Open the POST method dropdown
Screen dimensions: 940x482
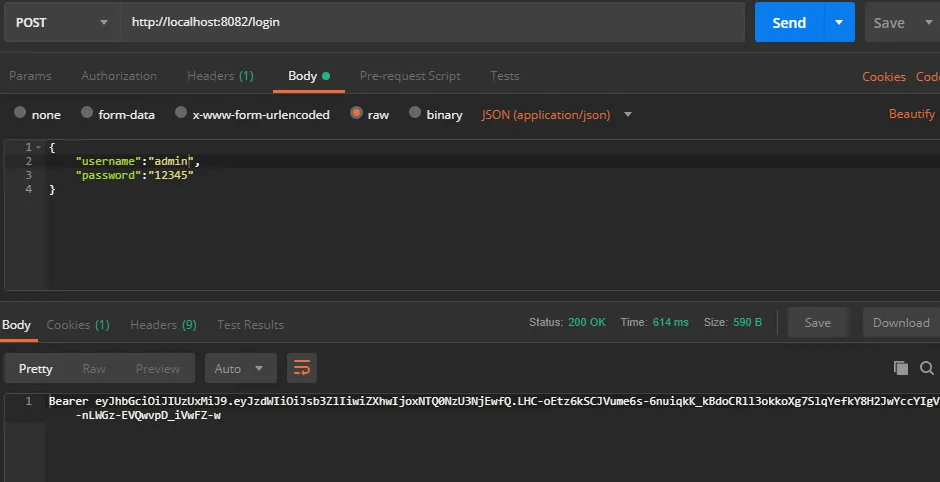coord(62,23)
